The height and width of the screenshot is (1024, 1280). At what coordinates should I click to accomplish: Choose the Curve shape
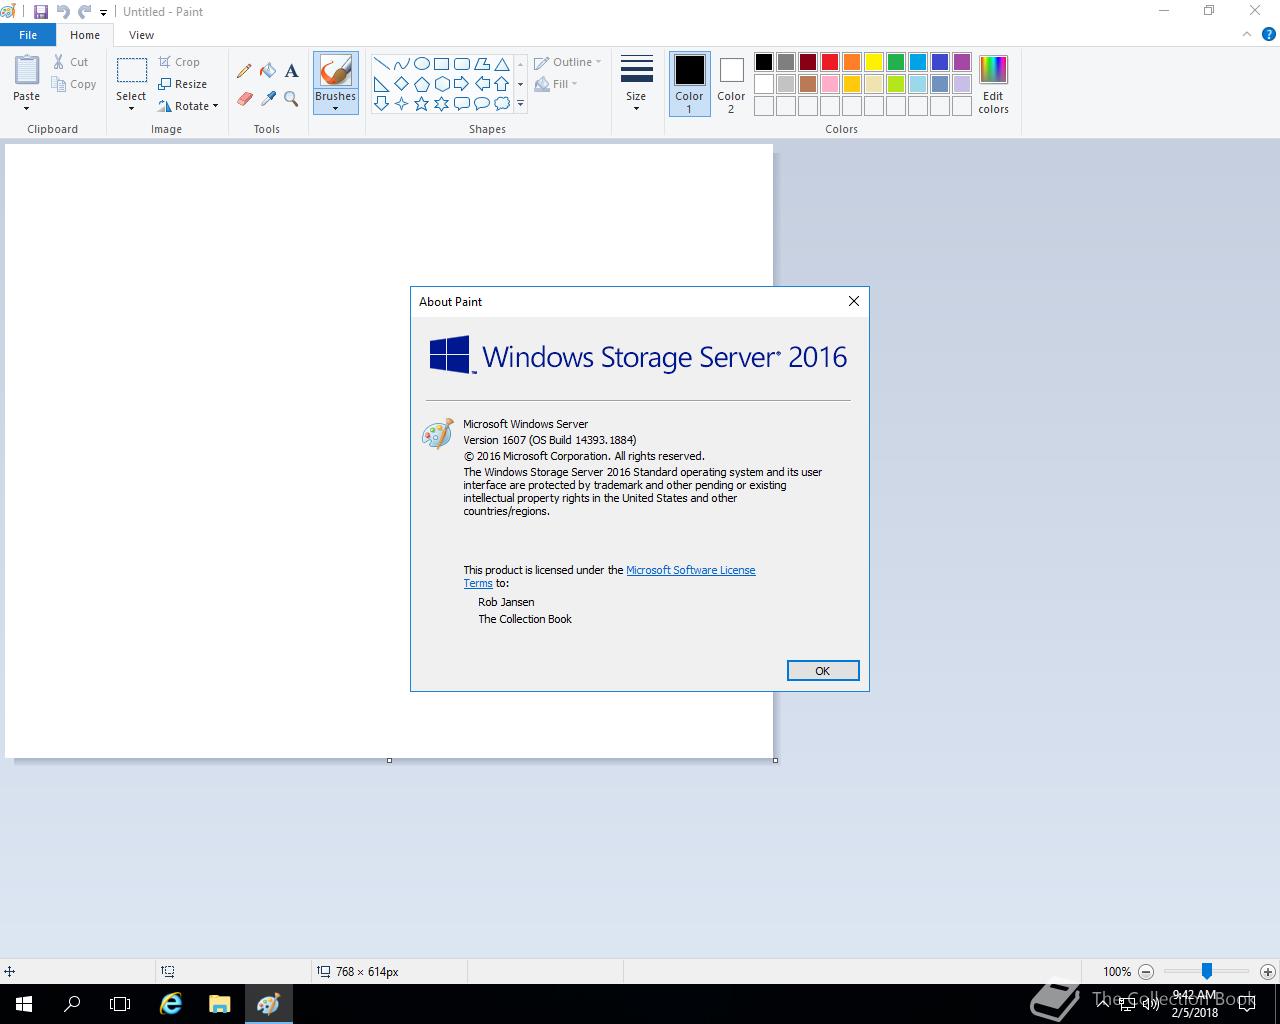click(401, 64)
